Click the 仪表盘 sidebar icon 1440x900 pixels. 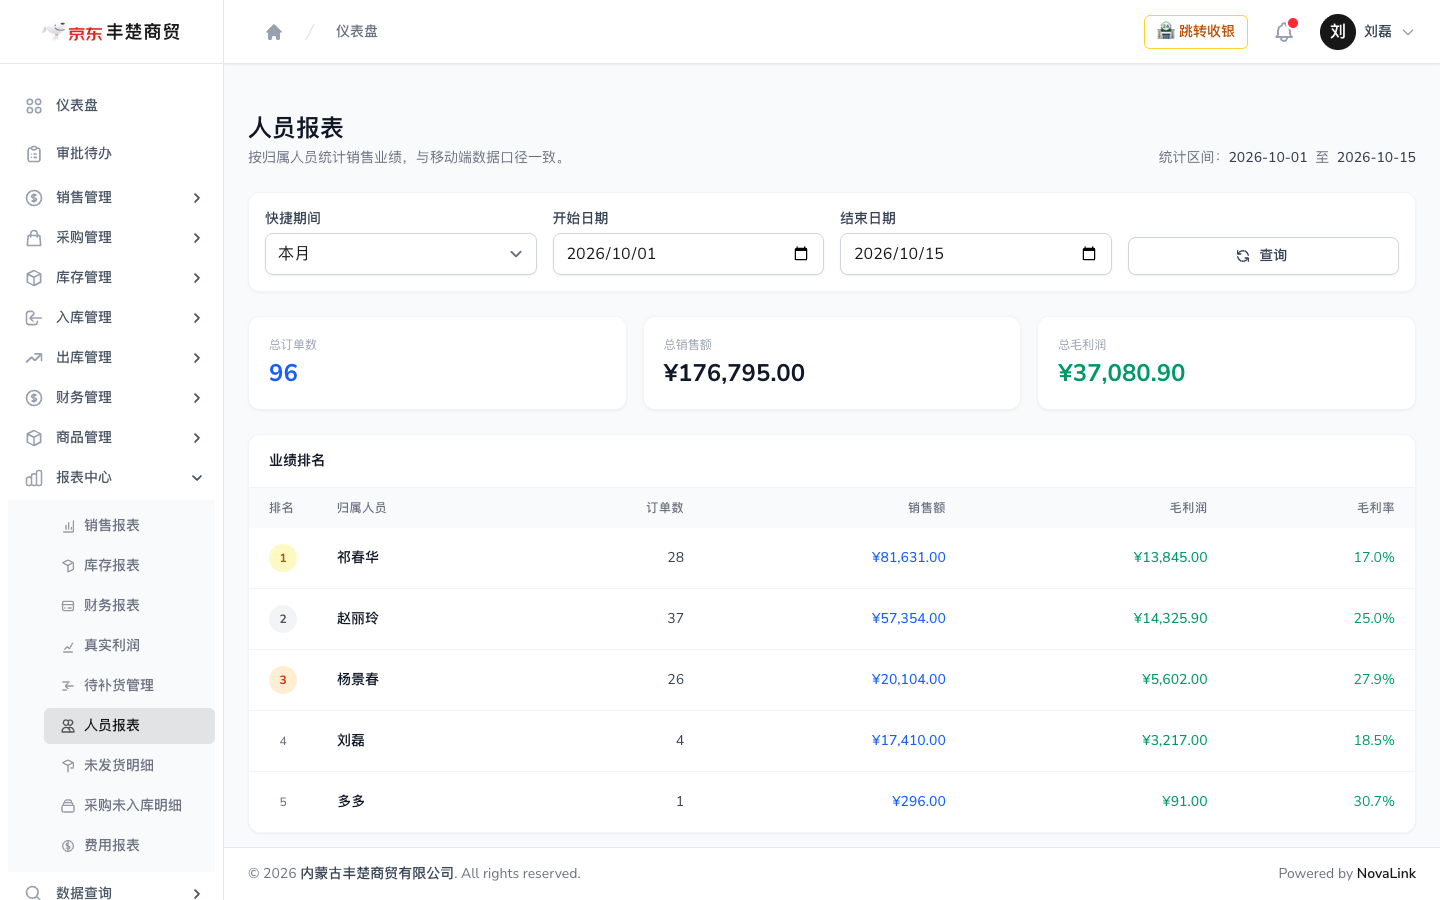click(34, 106)
